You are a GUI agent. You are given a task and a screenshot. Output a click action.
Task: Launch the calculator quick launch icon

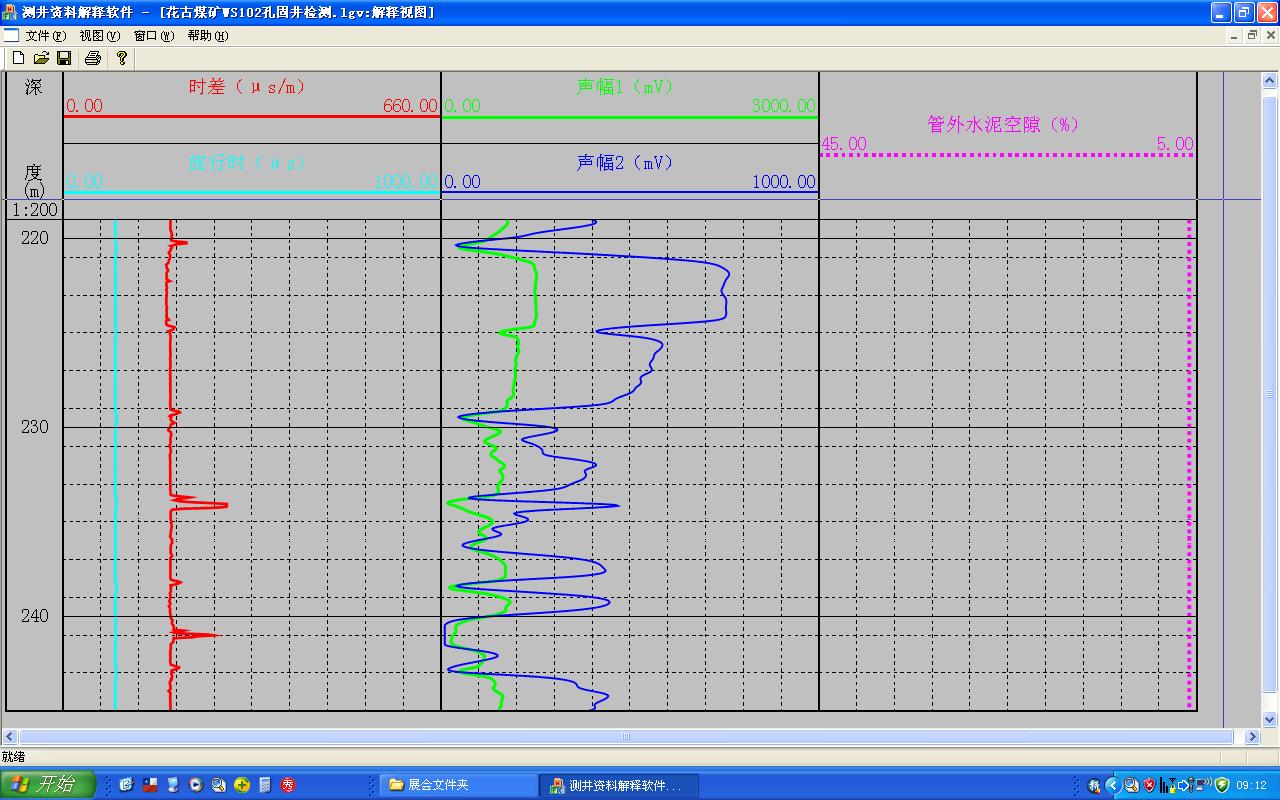pyautogui.click(x=265, y=785)
